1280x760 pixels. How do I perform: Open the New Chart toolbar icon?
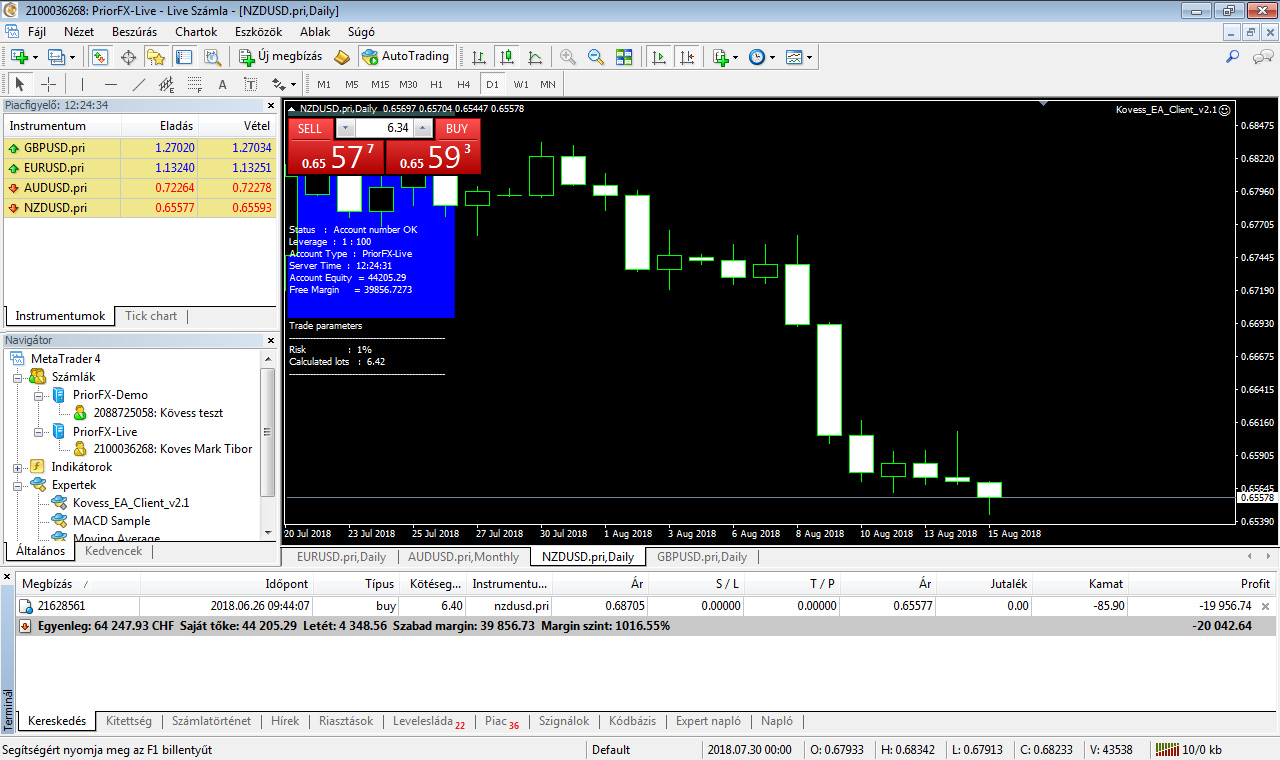click(19, 57)
